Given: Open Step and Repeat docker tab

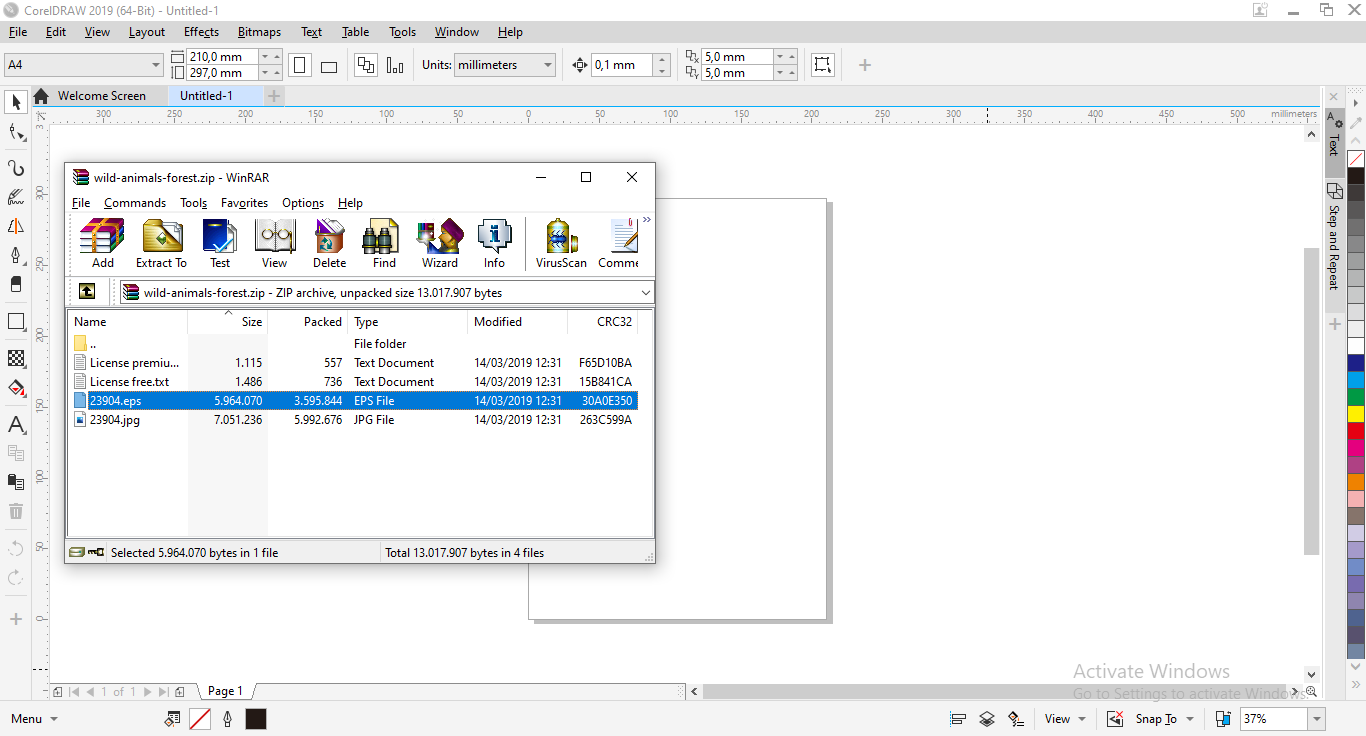Looking at the screenshot, I should [1333, 238].
